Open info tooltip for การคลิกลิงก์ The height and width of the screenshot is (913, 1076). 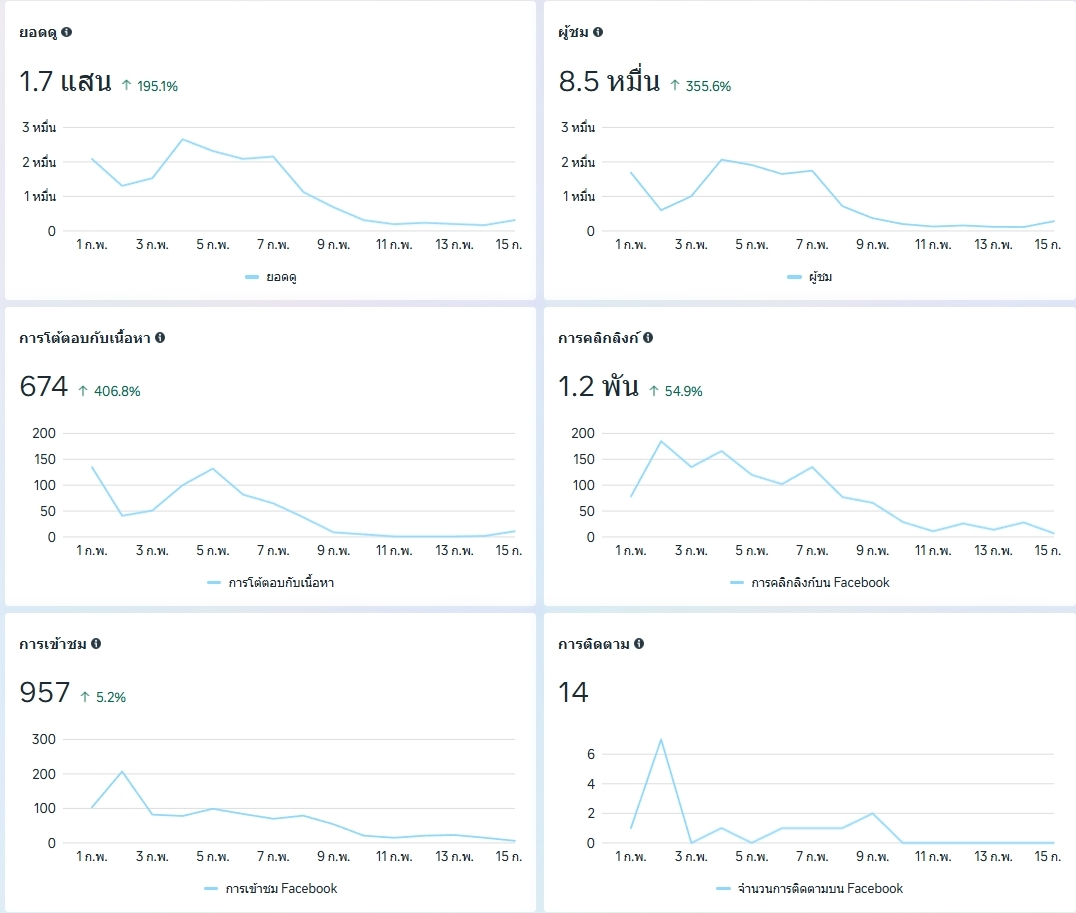[648, 338]
